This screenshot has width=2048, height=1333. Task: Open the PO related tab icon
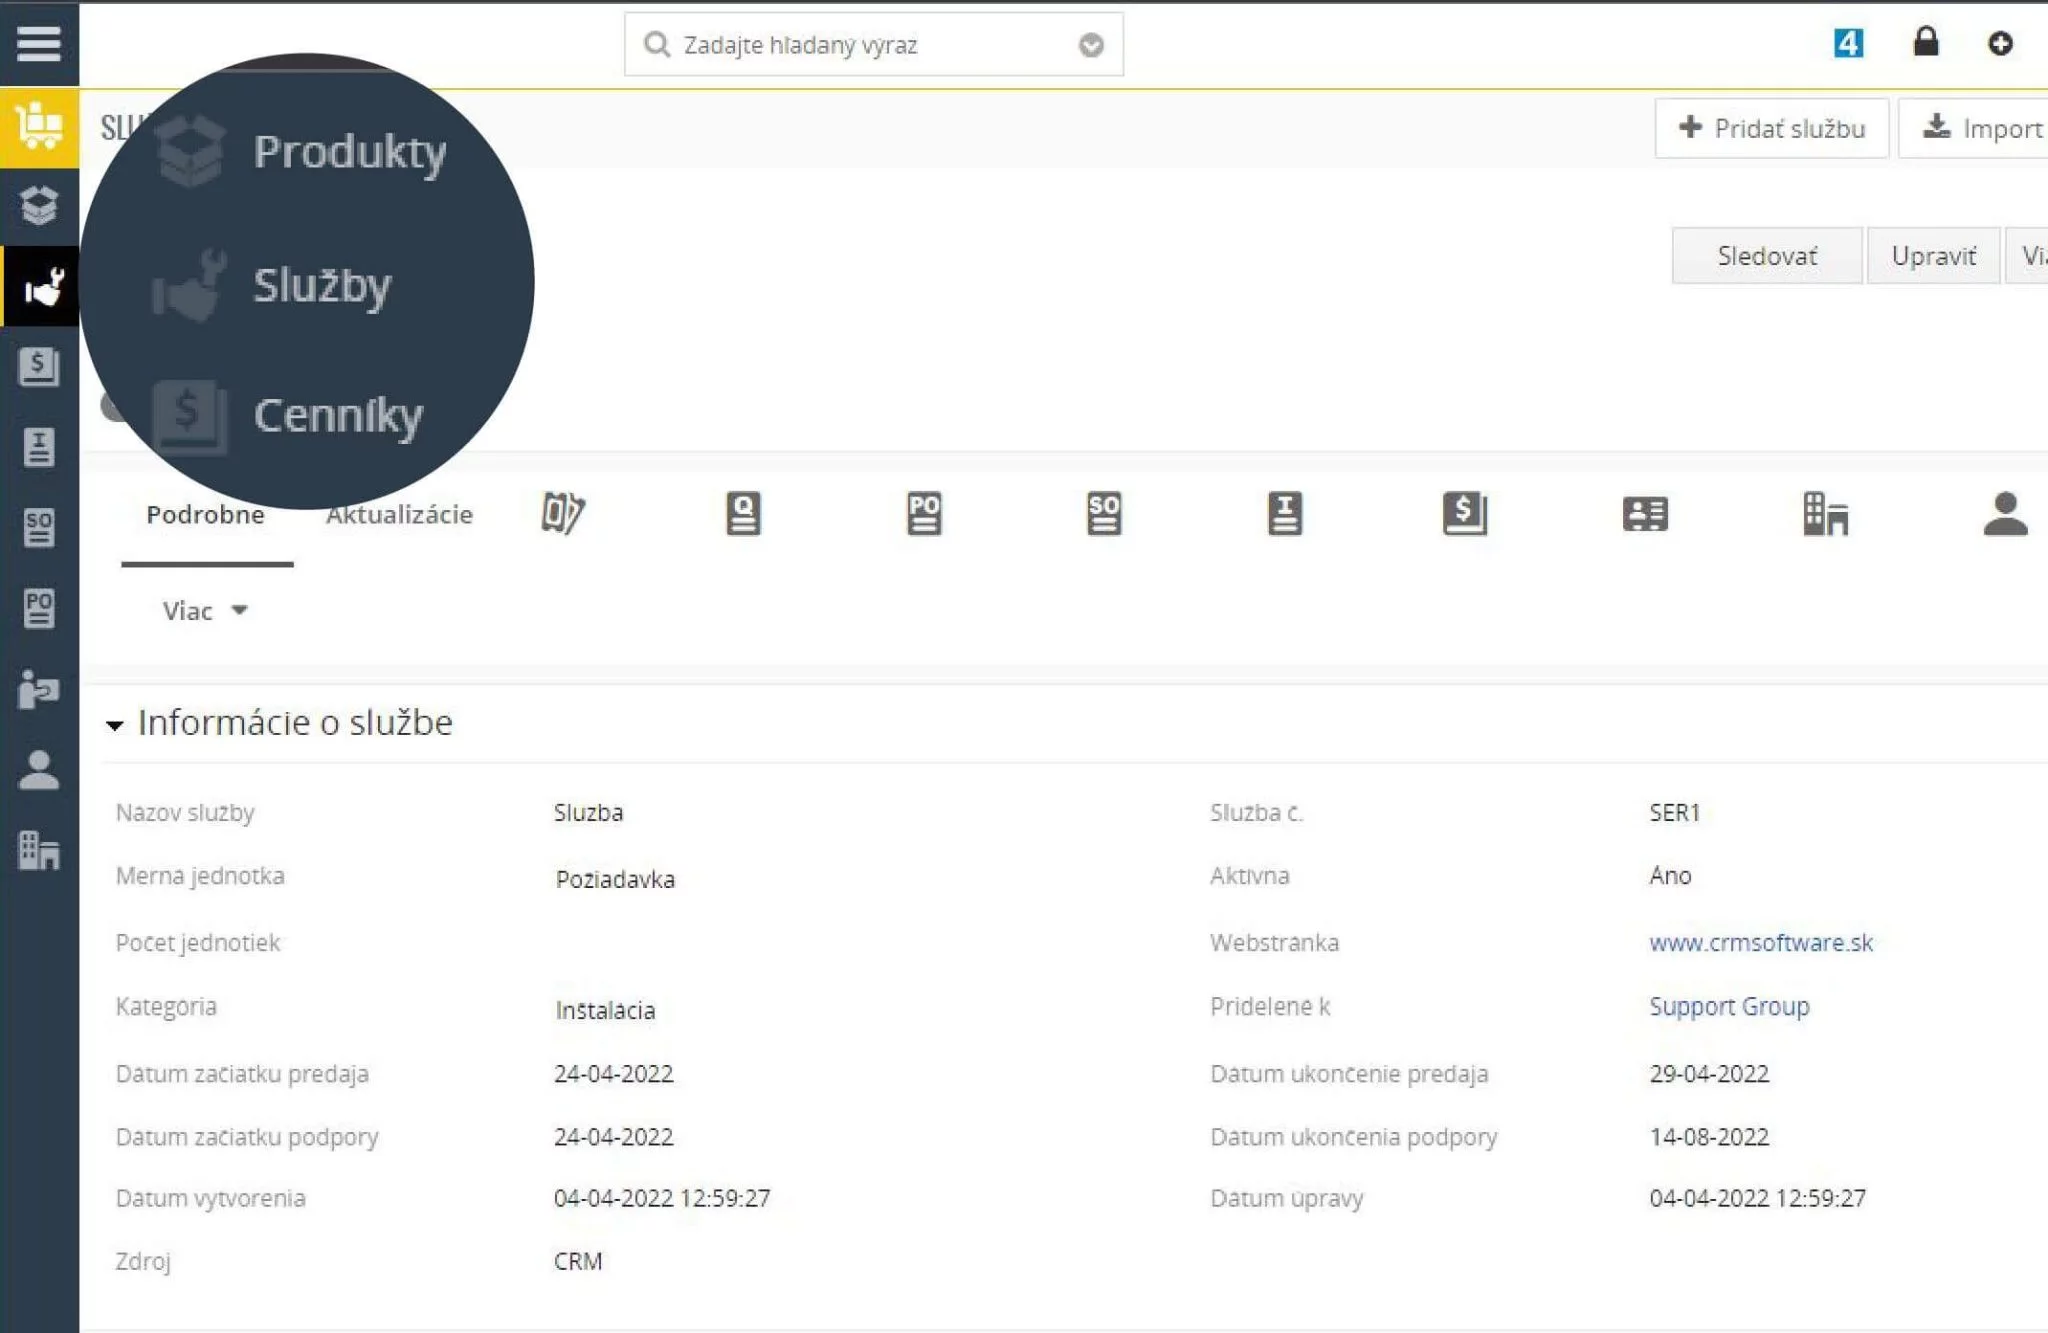[924, 513]
